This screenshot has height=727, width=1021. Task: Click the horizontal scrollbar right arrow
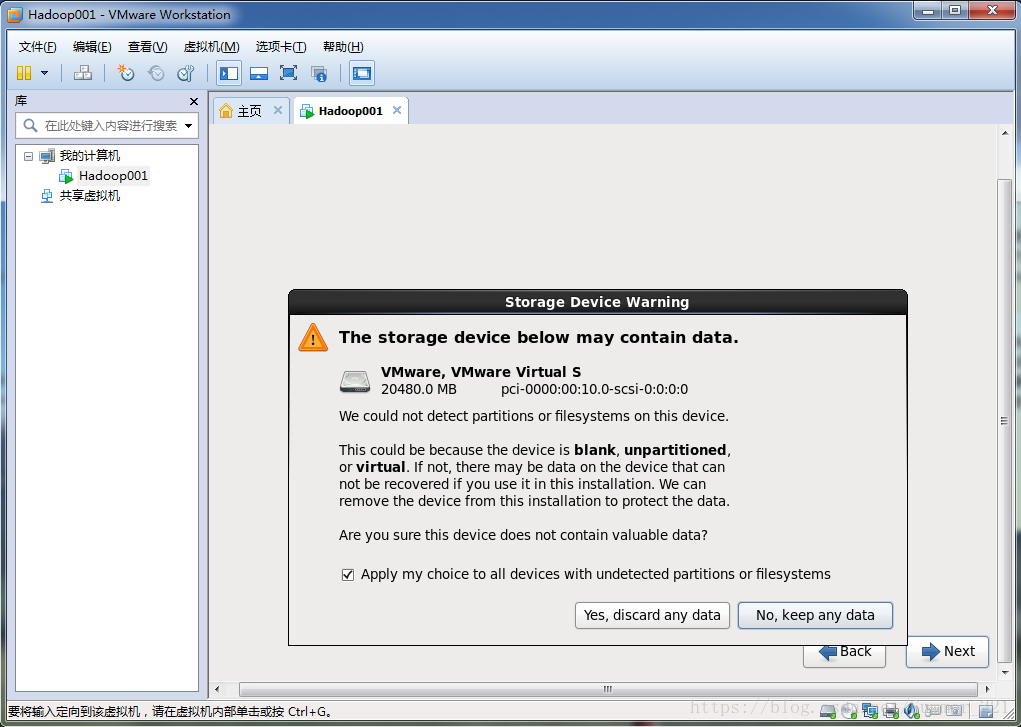(x=988, y=689)
